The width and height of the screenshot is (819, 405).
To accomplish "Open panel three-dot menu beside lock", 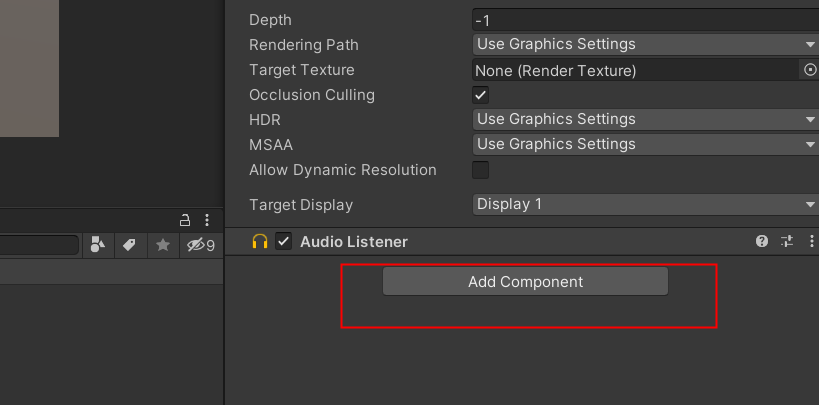I will (x=207, y=219).
